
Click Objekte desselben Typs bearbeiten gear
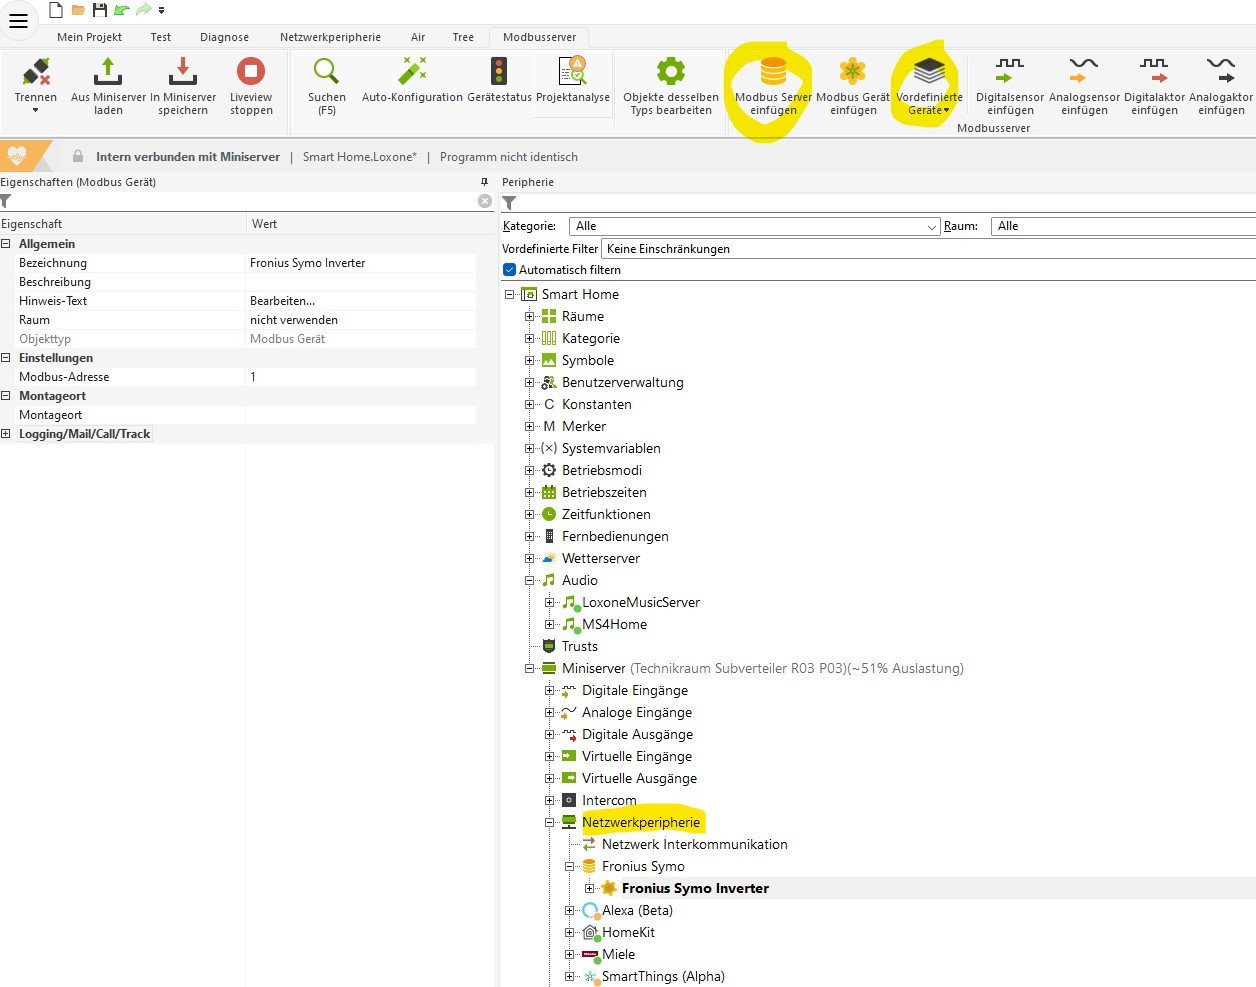click(671, 72)
